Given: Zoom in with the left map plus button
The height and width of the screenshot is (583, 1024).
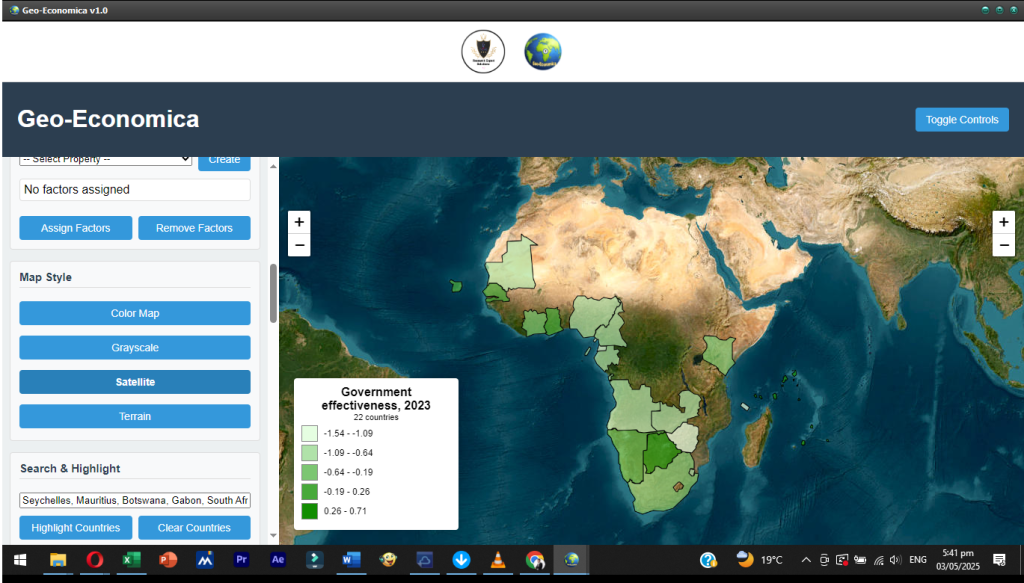Looking at the screenshot, I should coord(300,222).
